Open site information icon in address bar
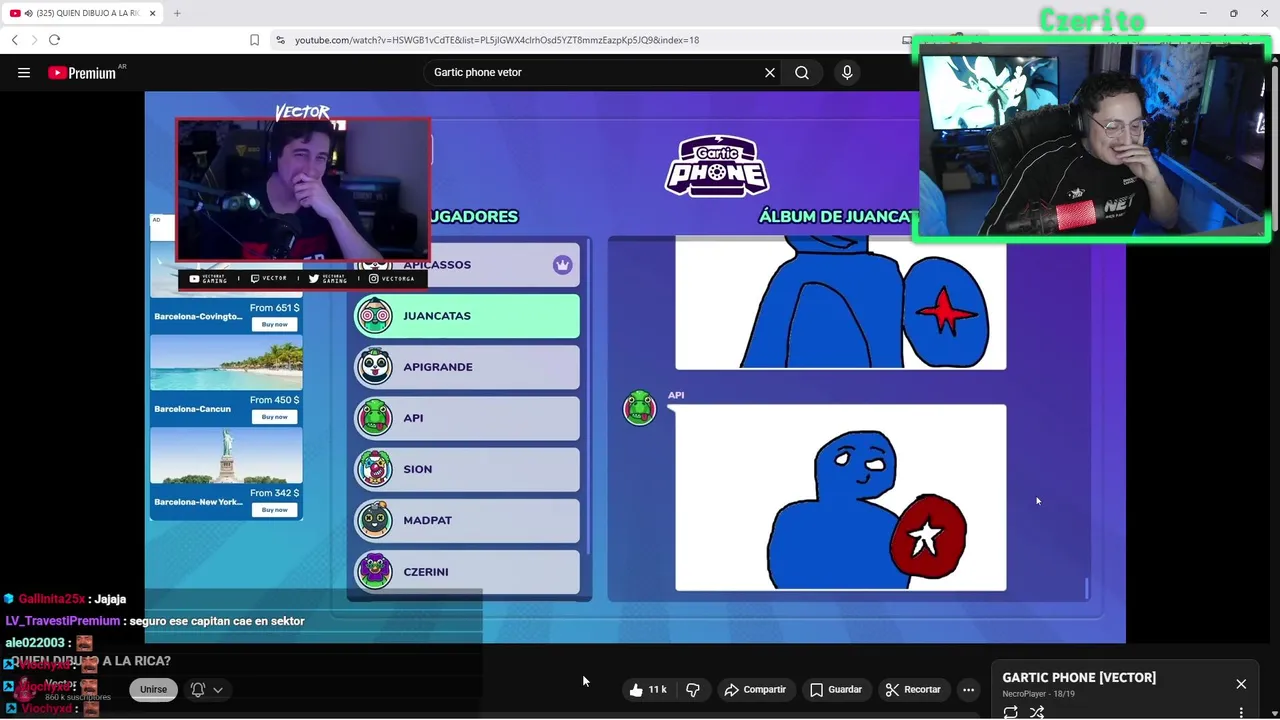 [x=280, y=40]
